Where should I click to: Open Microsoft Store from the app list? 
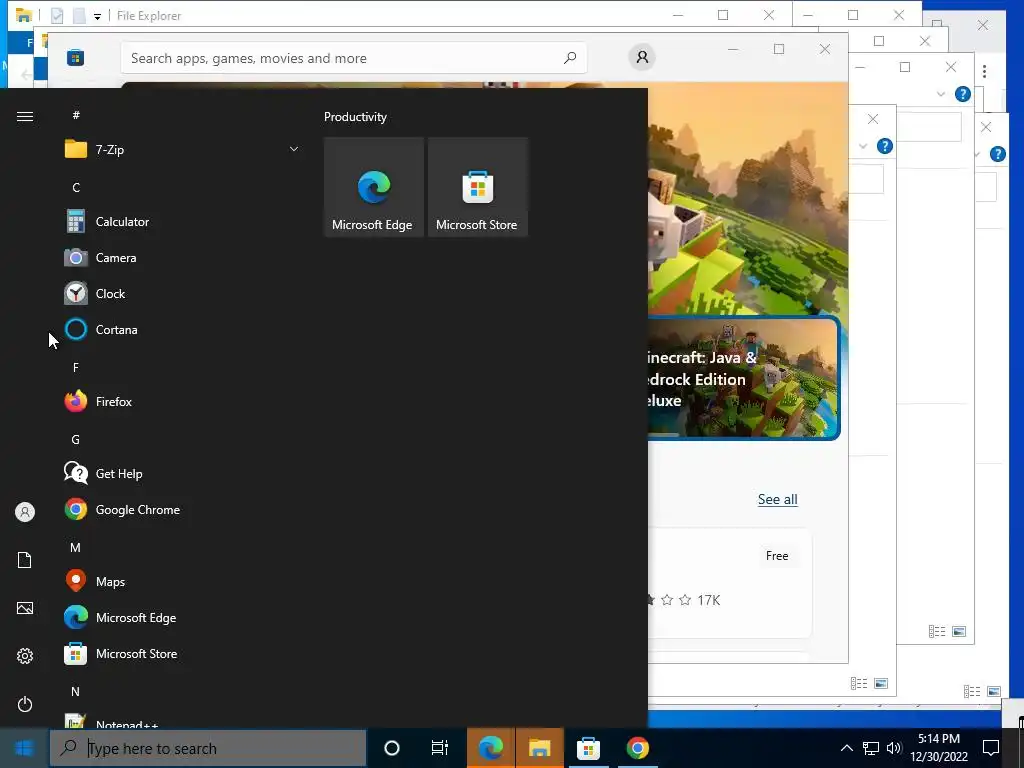coord(182,653)
